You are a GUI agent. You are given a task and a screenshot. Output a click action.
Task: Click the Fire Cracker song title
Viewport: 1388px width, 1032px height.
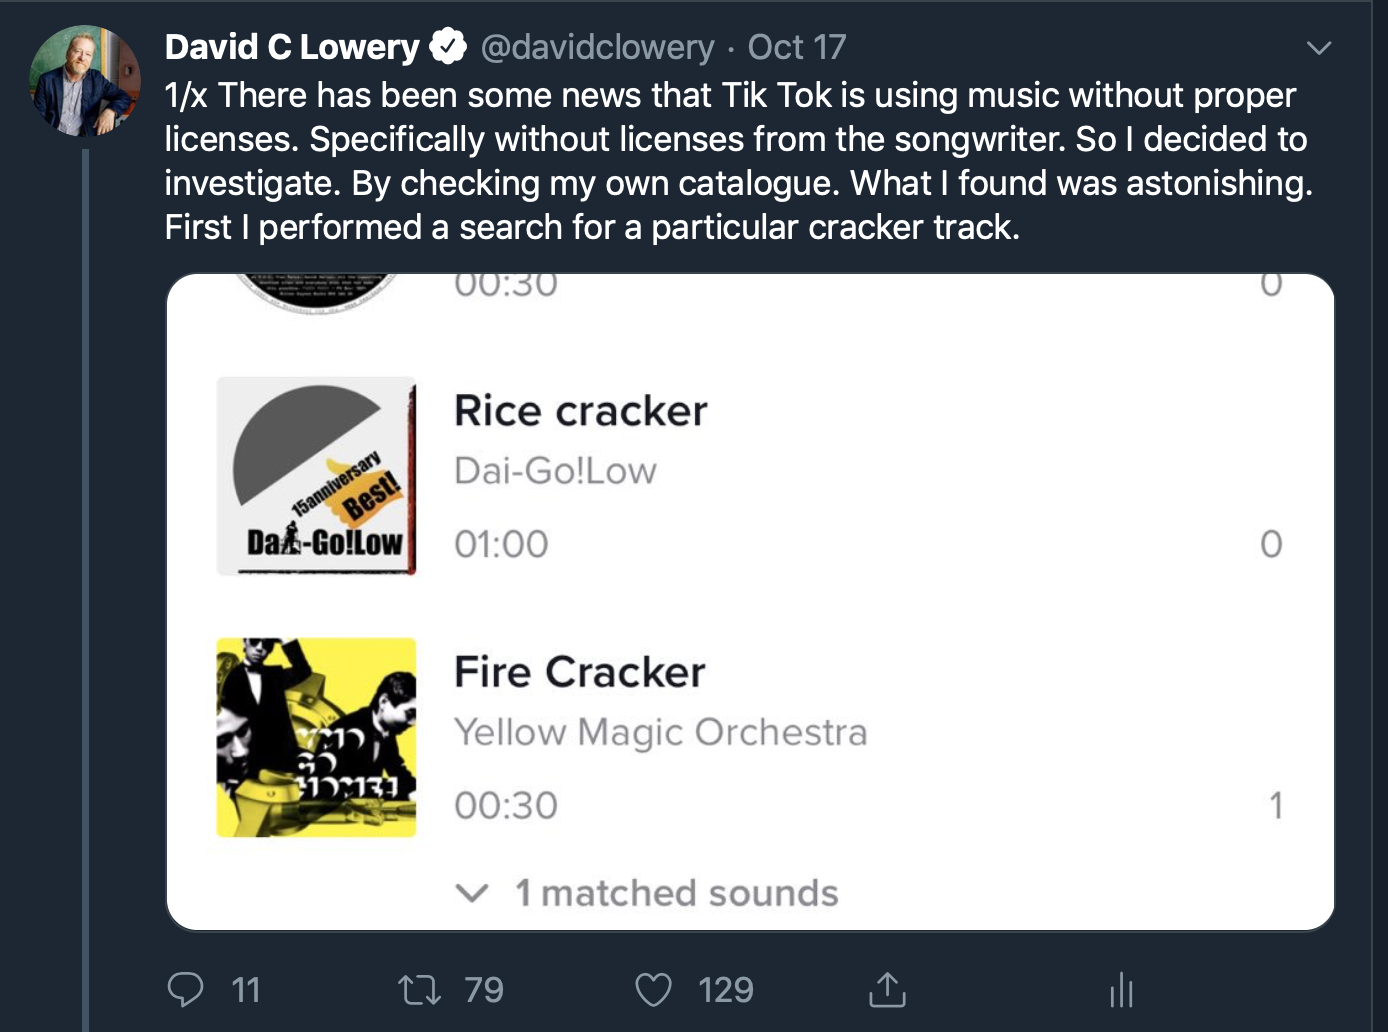[x=580, y=672]
